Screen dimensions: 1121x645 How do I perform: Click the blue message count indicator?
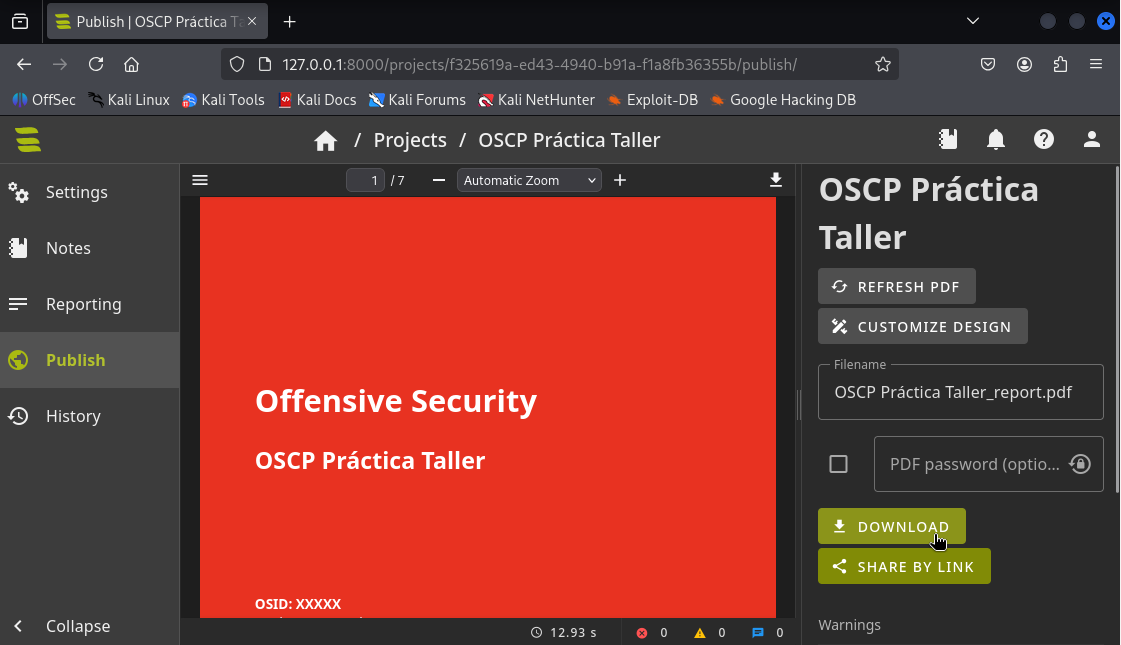click(768, 633)
